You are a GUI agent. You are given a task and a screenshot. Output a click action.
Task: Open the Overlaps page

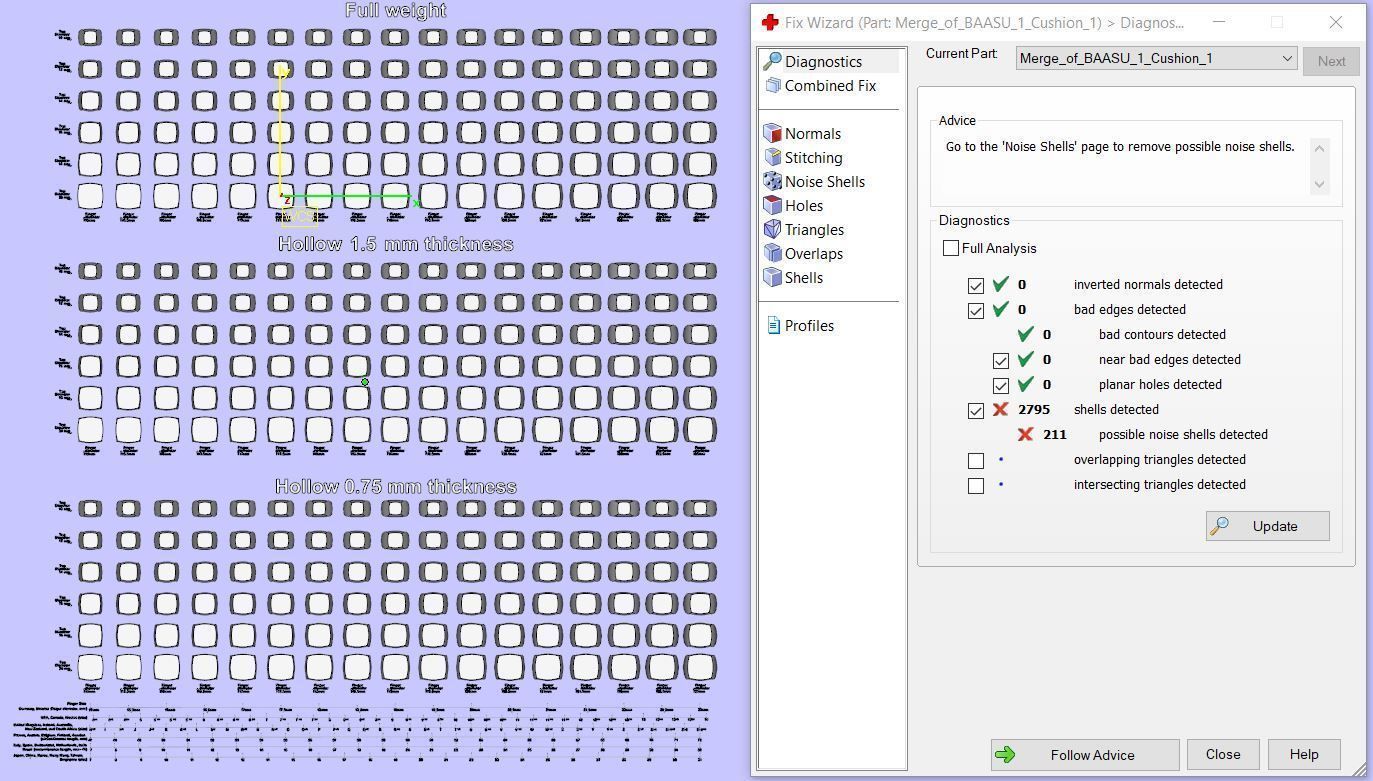tap(813, 254)
